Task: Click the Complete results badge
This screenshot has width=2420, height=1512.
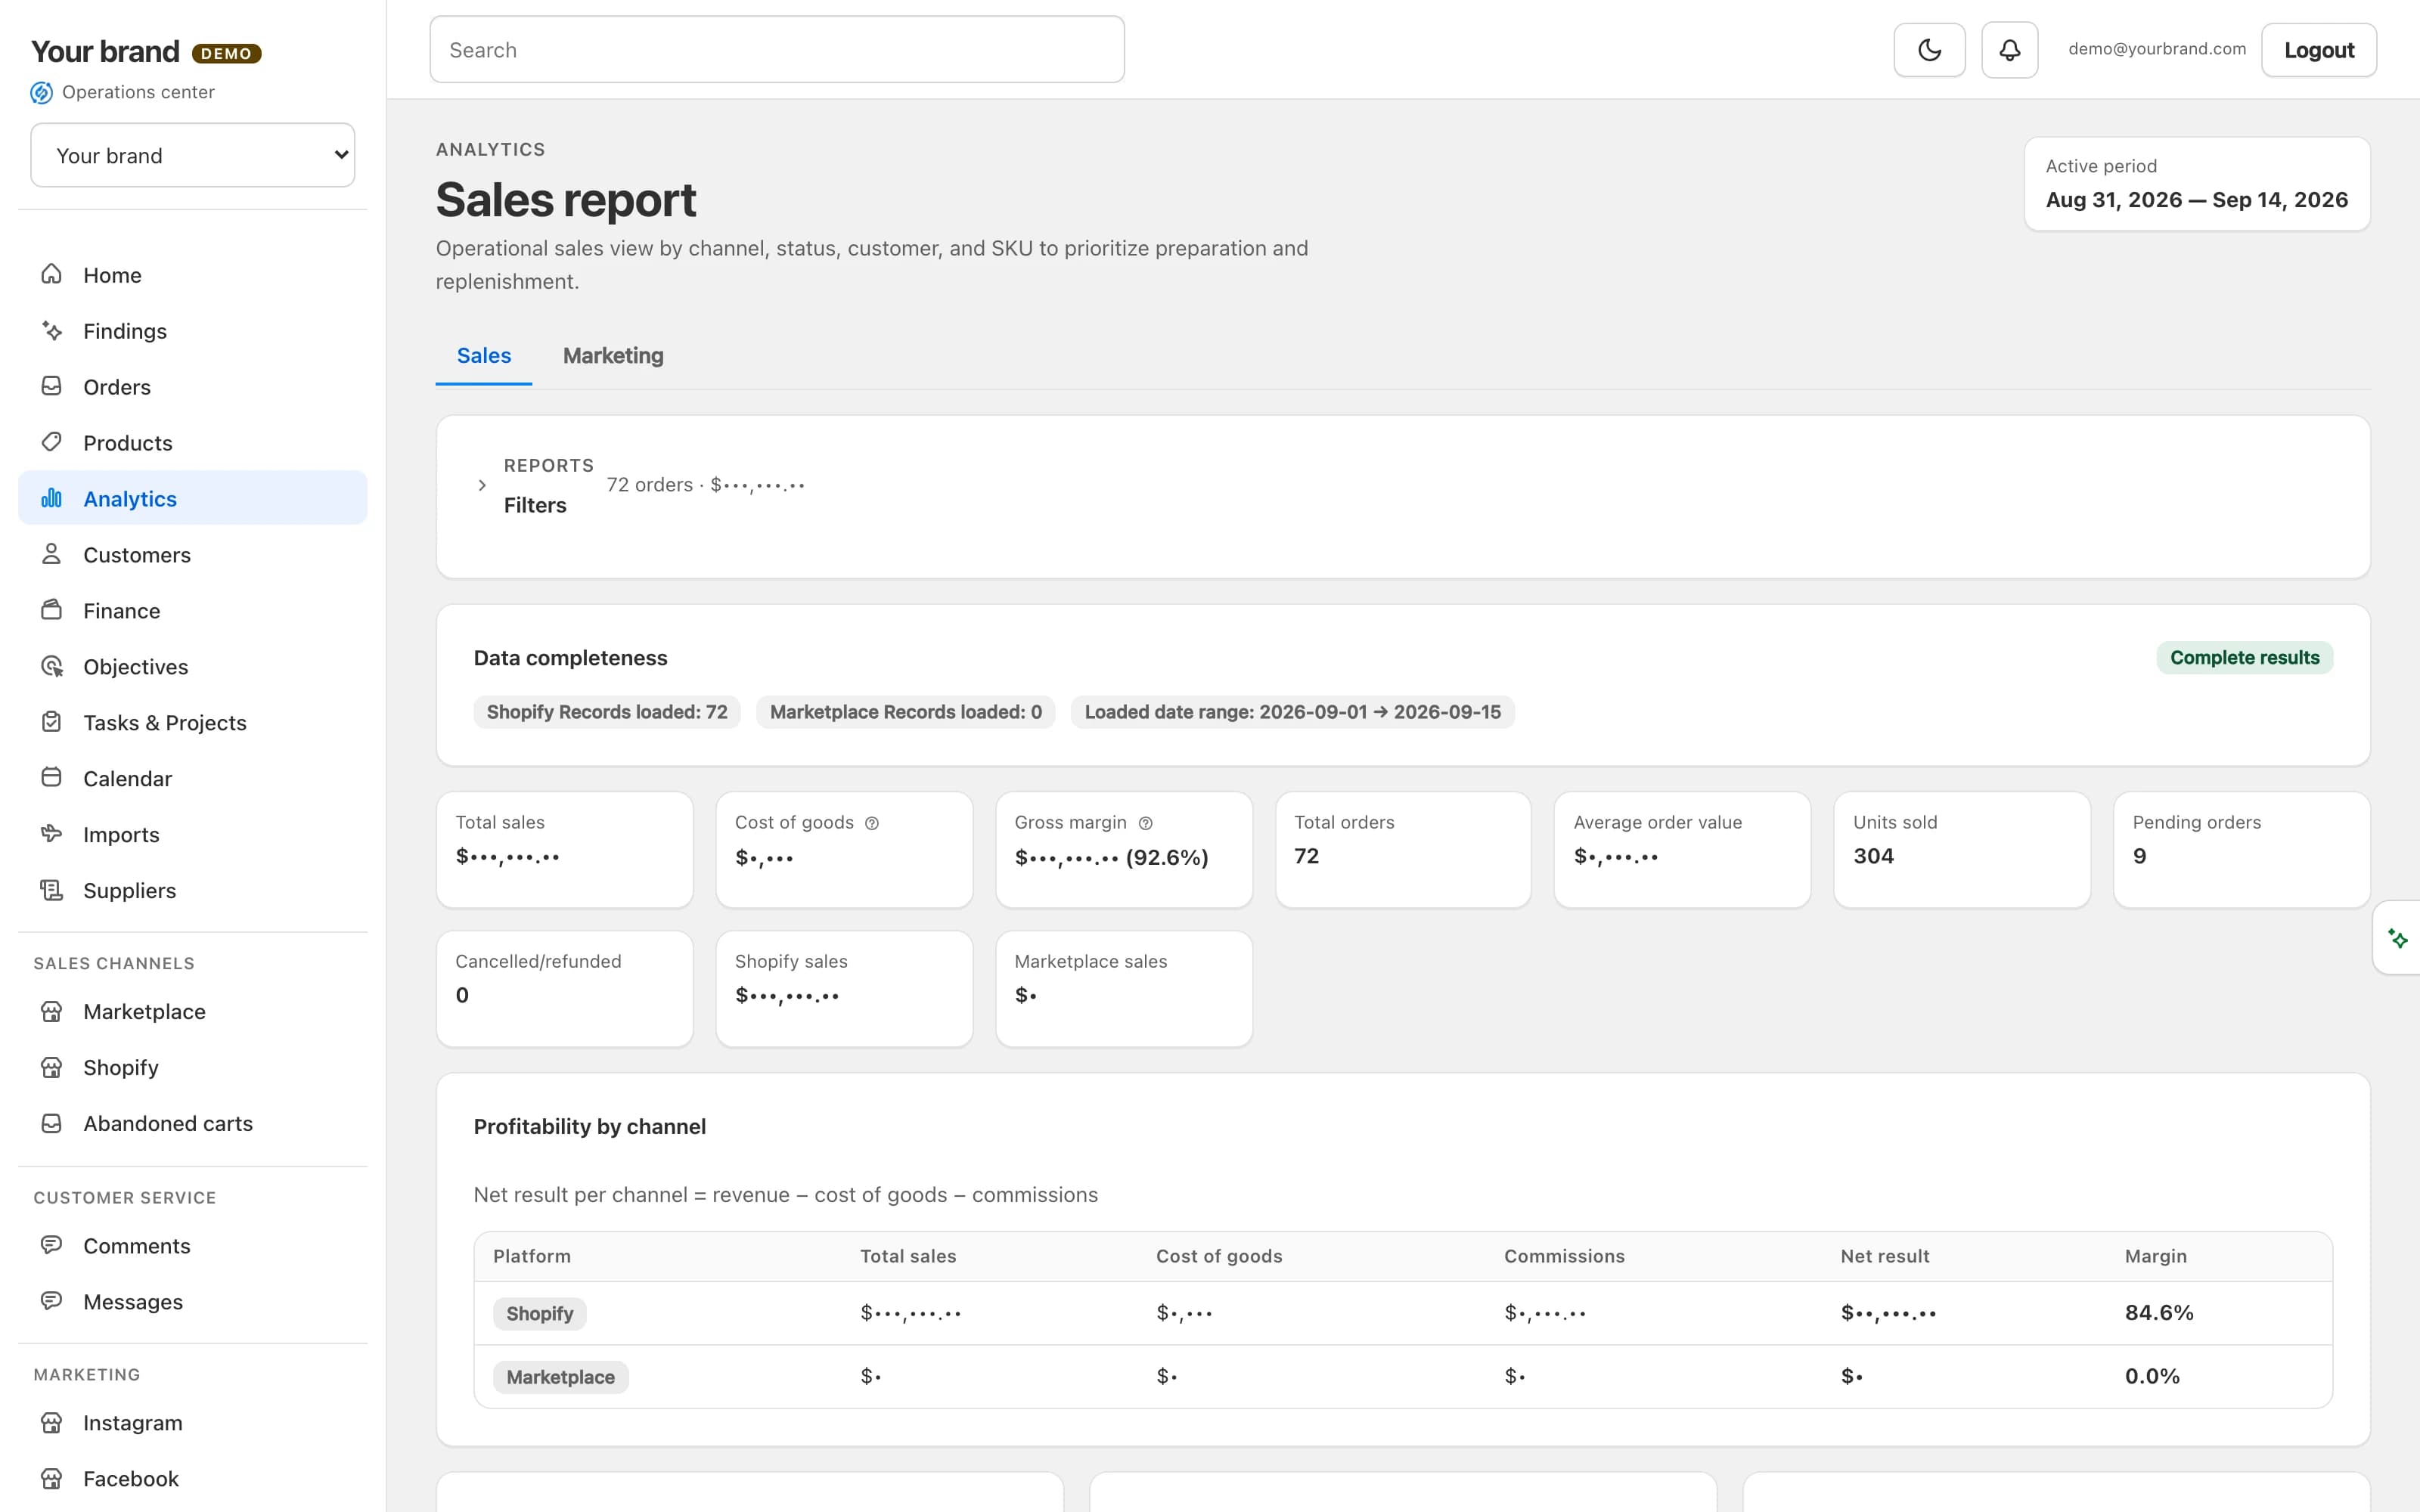Action: 2244,658
